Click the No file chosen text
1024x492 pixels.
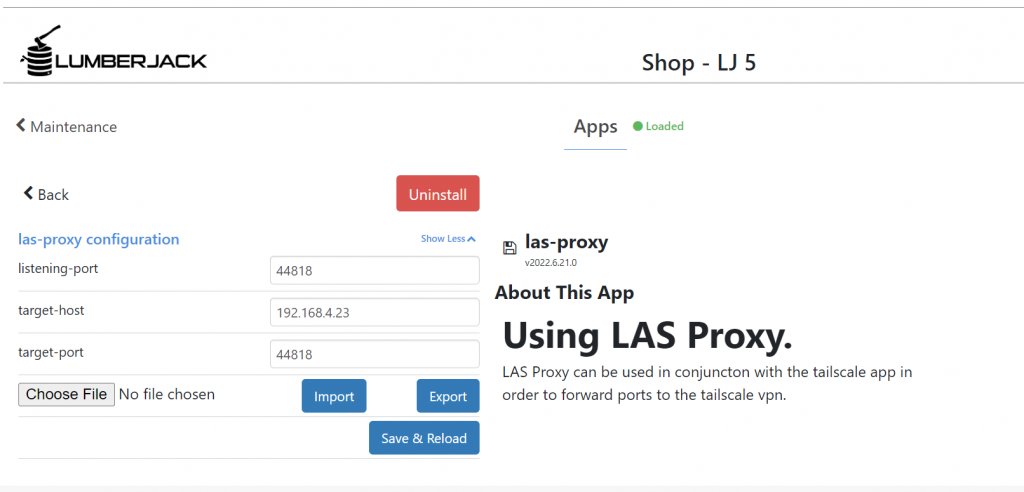tap(167, 395)
